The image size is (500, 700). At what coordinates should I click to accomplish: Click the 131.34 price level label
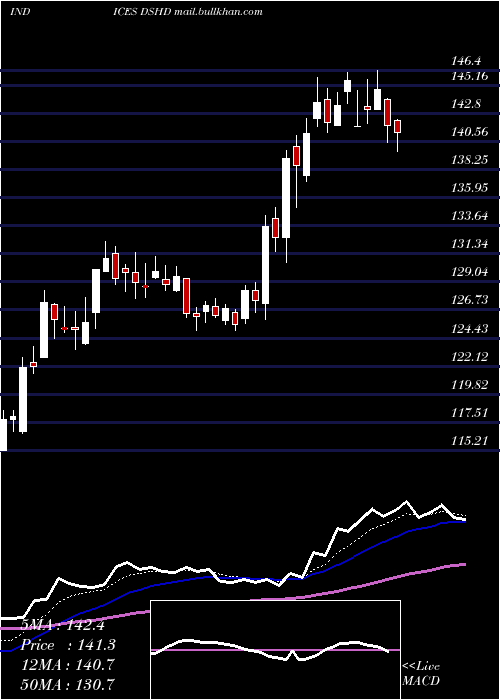point(469,244)
